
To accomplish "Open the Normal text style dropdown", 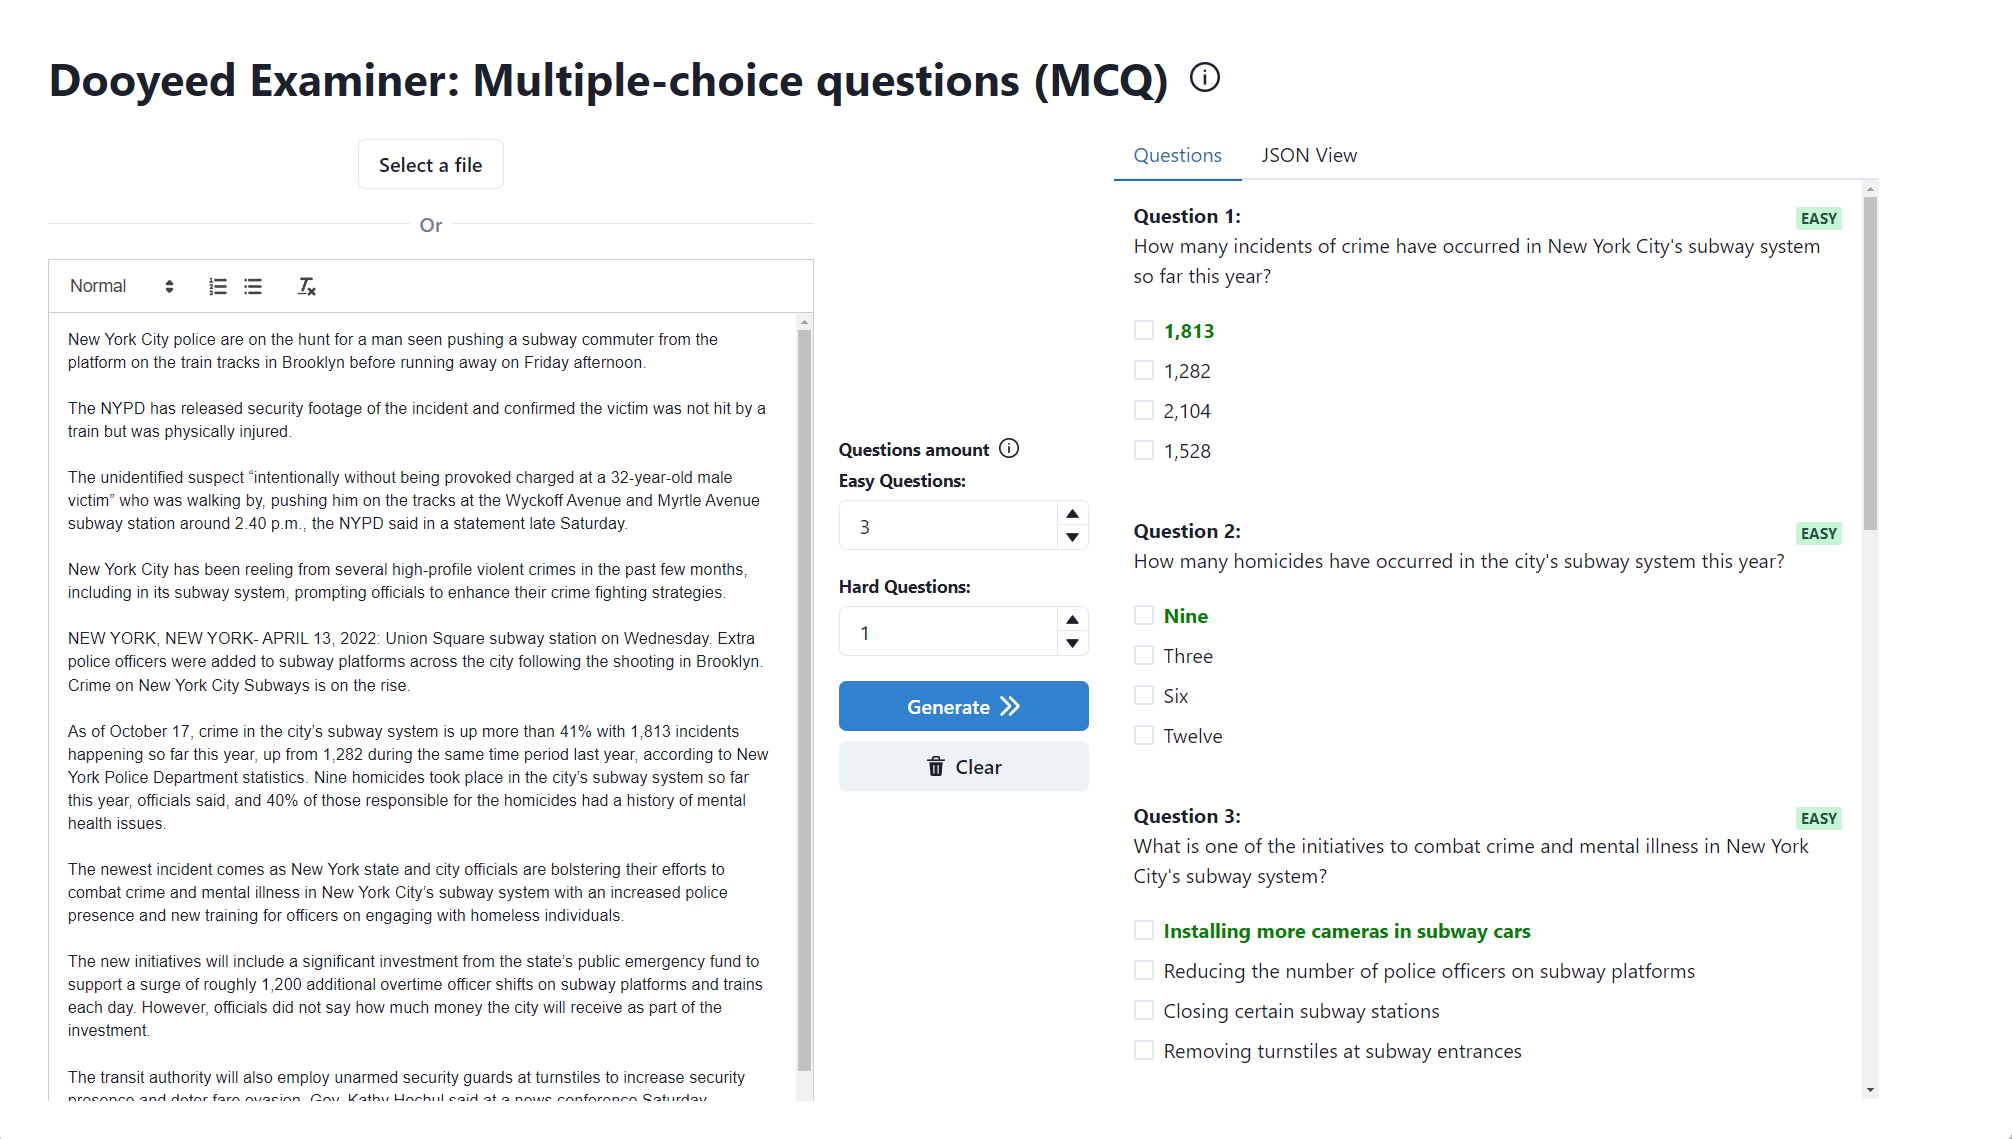I will [121, 287].
